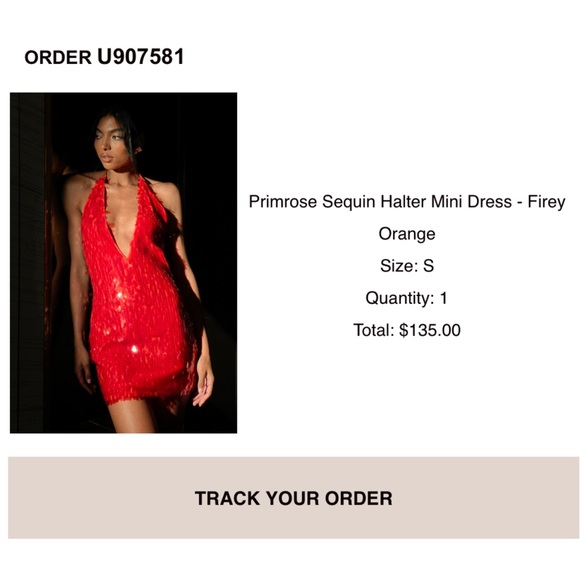Click the word Primrose in product title

283,202
